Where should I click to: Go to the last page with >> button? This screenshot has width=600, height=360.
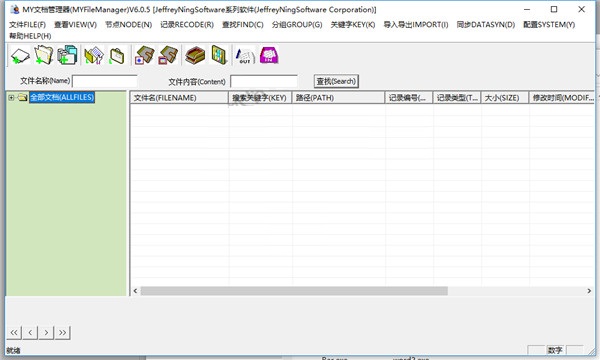coord(62,332)
